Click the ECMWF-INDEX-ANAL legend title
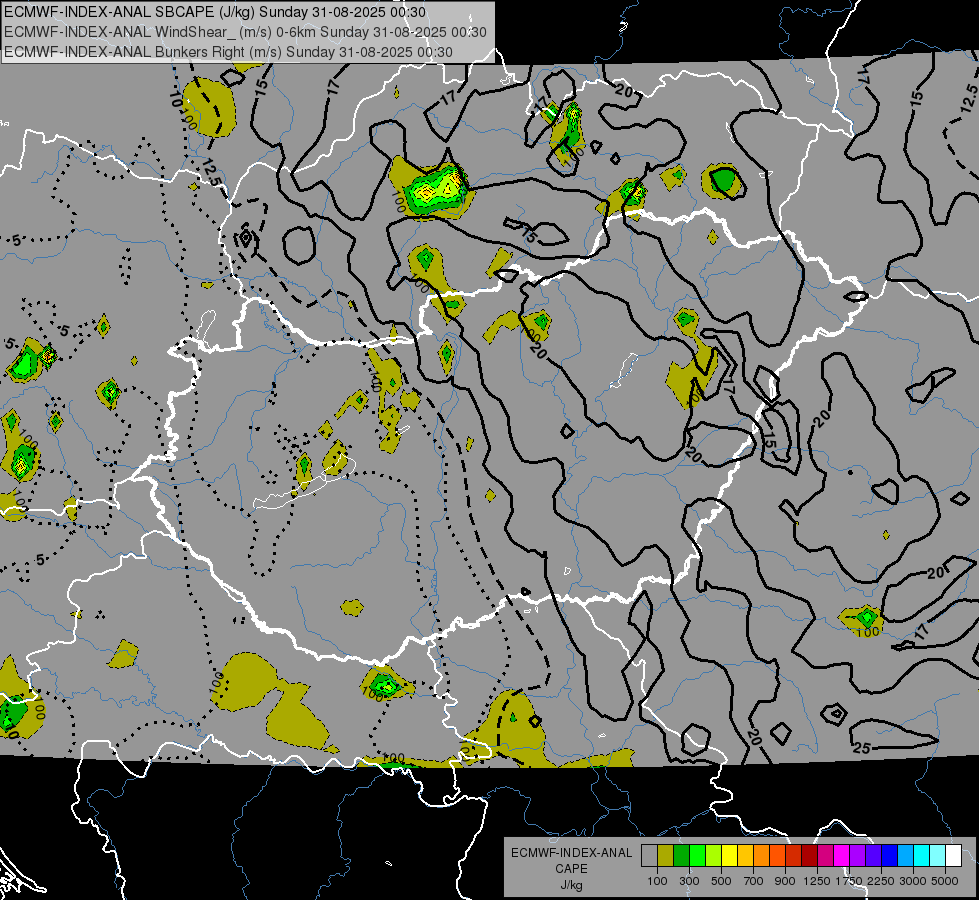The height and width of the screenshot is (900, 979). 571,853
